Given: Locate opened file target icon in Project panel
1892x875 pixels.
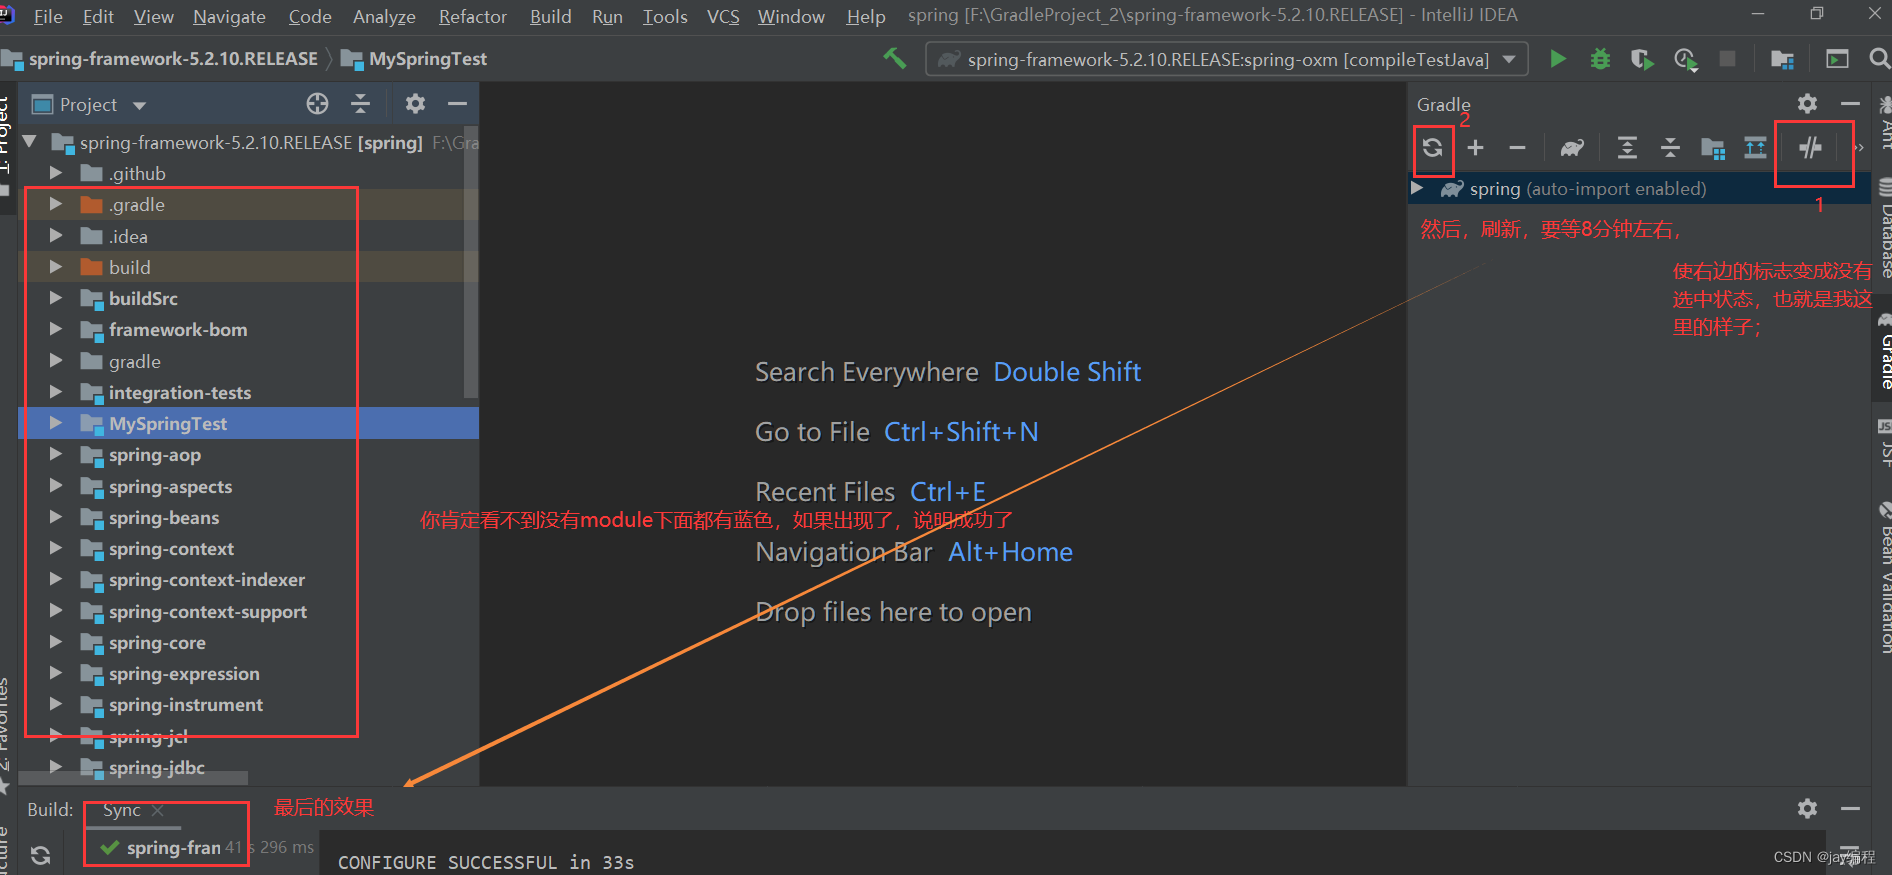Looking at the screenshot, I should pyautogui.click(x=317, y=104).
